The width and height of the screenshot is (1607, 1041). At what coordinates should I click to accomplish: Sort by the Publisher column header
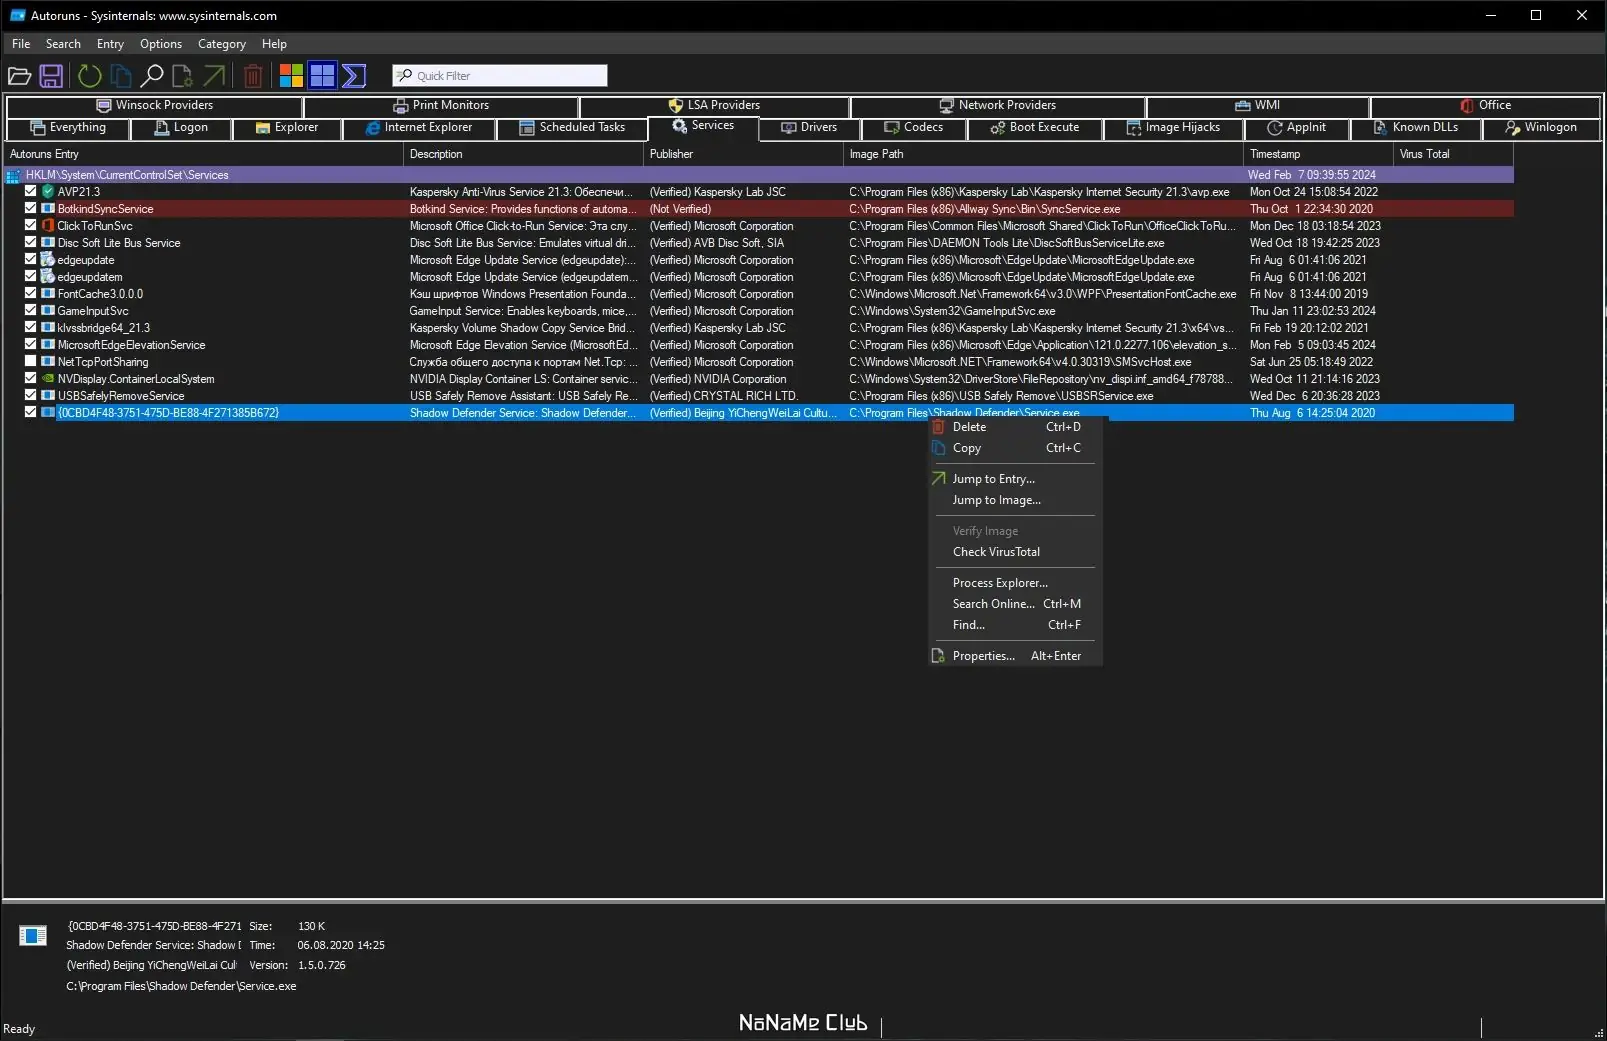point(743,154)
